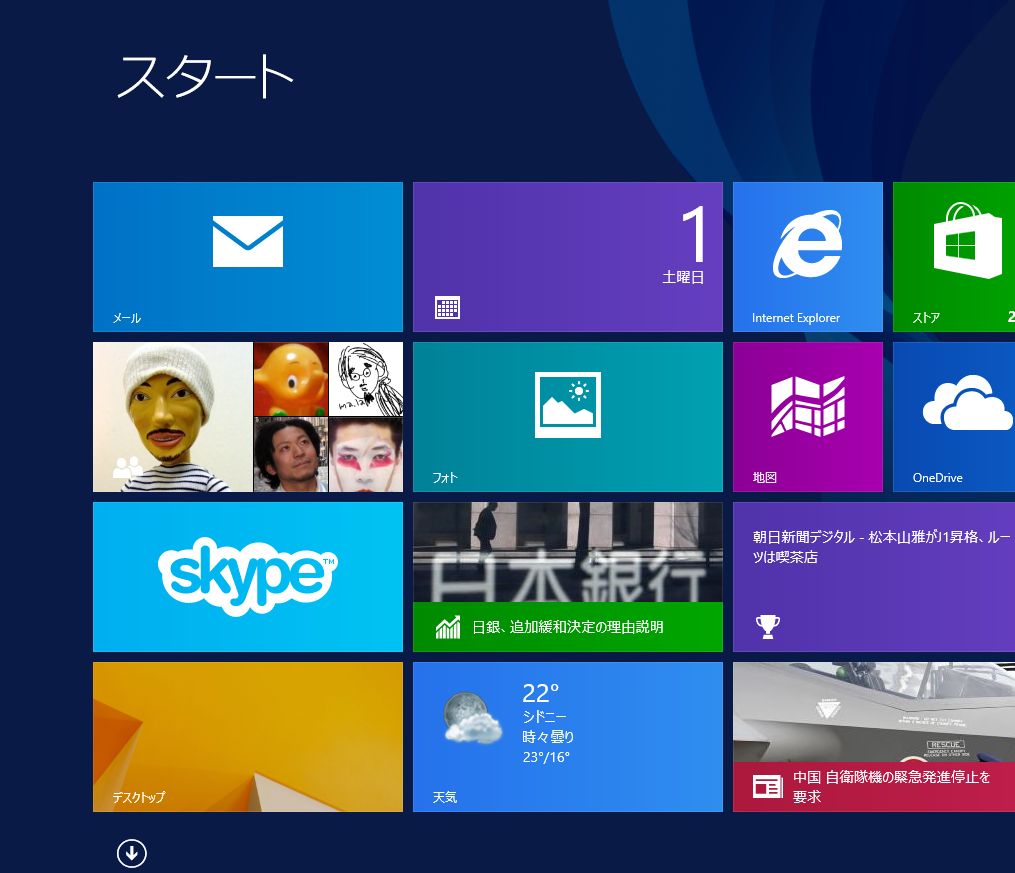
Task: Open the Maps (地図) tile
Action: point(808,417)
